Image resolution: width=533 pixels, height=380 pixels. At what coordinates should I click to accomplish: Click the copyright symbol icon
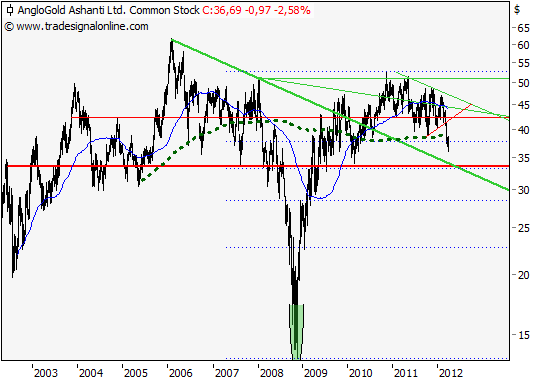coord(9,27)
